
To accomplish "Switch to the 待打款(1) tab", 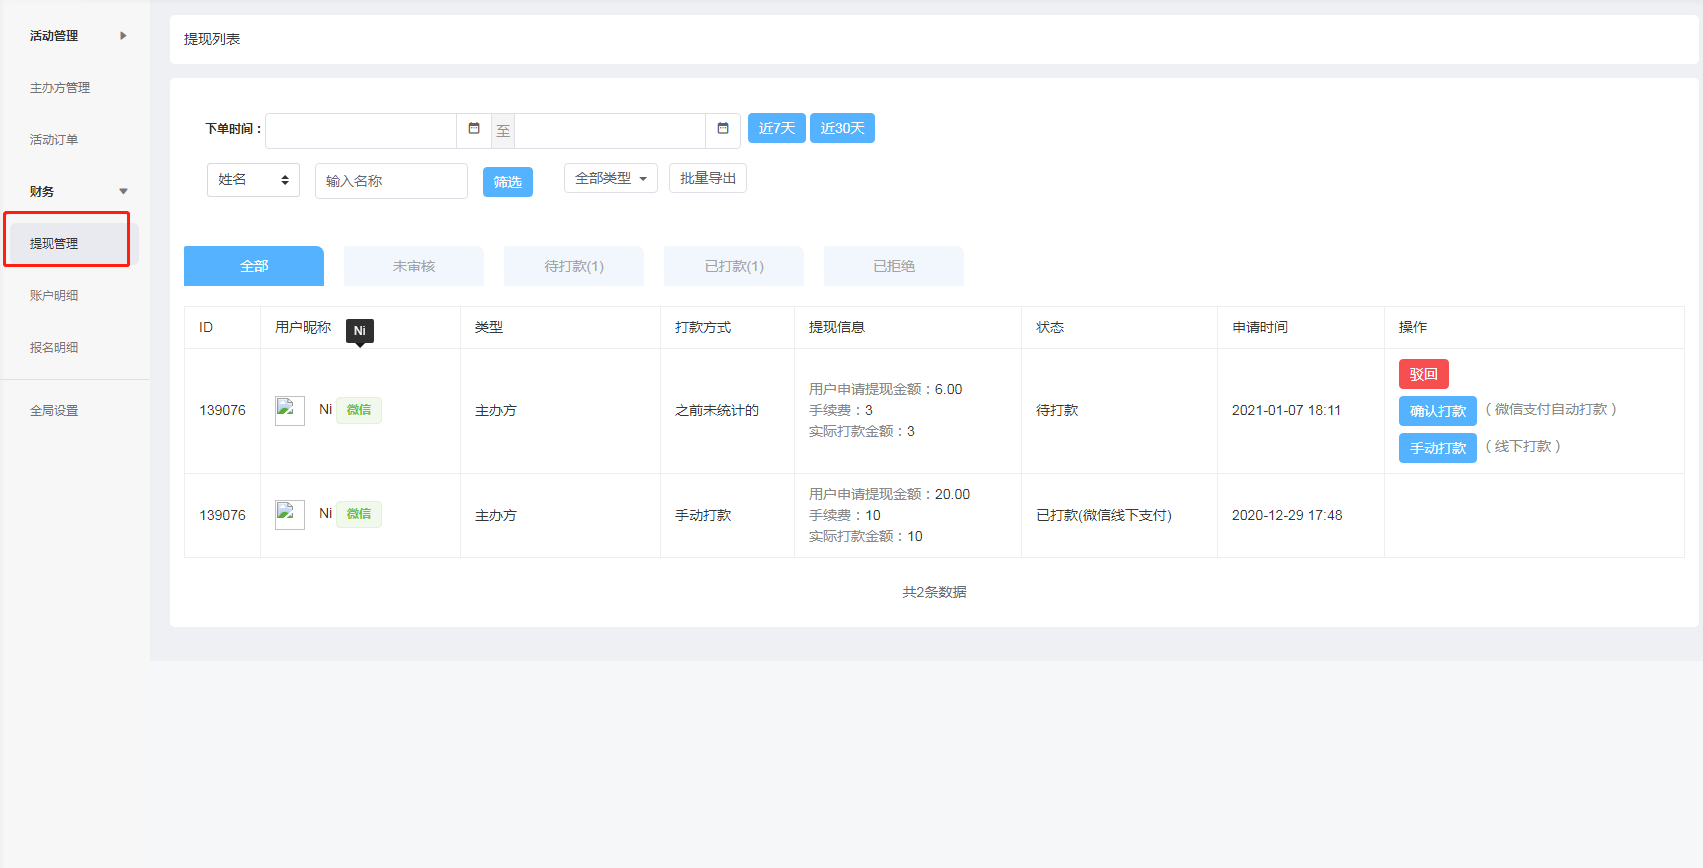I will tap(573, 266).
